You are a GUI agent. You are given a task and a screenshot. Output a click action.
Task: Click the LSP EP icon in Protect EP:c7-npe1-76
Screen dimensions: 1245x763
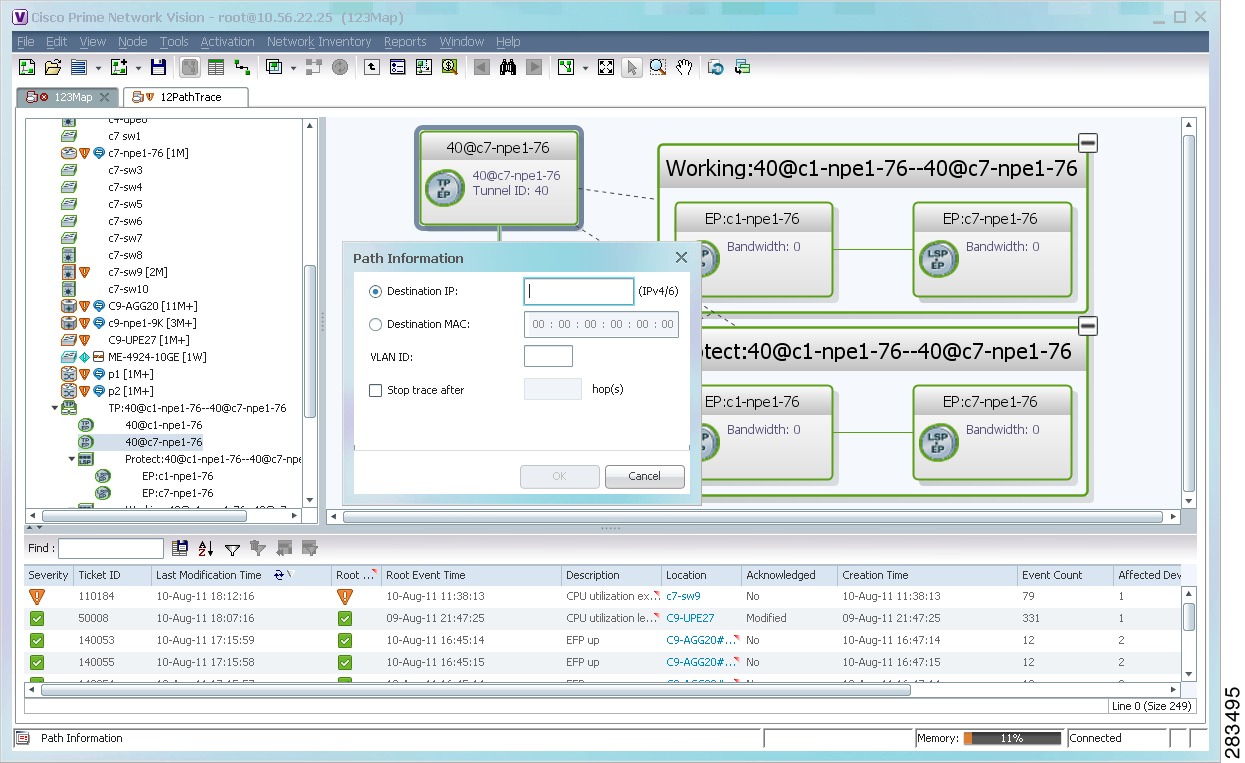point(938,443)
